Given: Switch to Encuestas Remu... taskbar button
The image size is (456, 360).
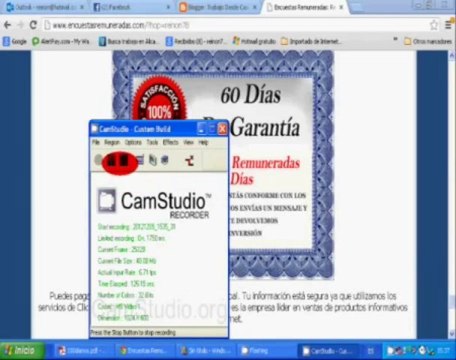Looking at the screenshot, I should pyautogui.click(x=145, y=351).
